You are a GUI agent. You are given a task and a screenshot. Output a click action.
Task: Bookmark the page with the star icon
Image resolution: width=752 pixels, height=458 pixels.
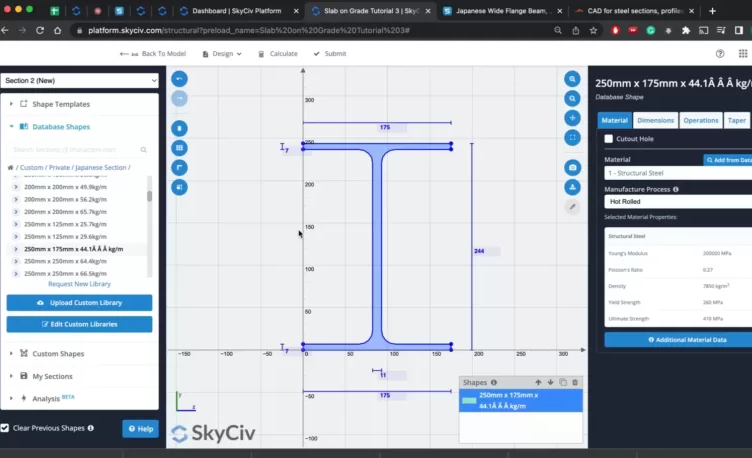tap(593, 30)
